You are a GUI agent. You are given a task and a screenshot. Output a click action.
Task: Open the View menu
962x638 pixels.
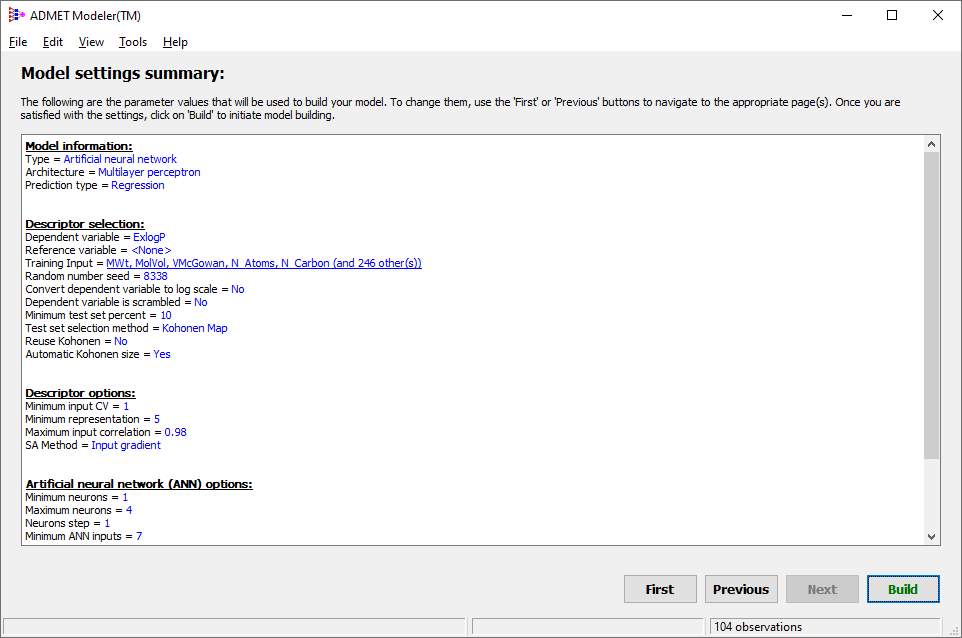tap(91, 42)
